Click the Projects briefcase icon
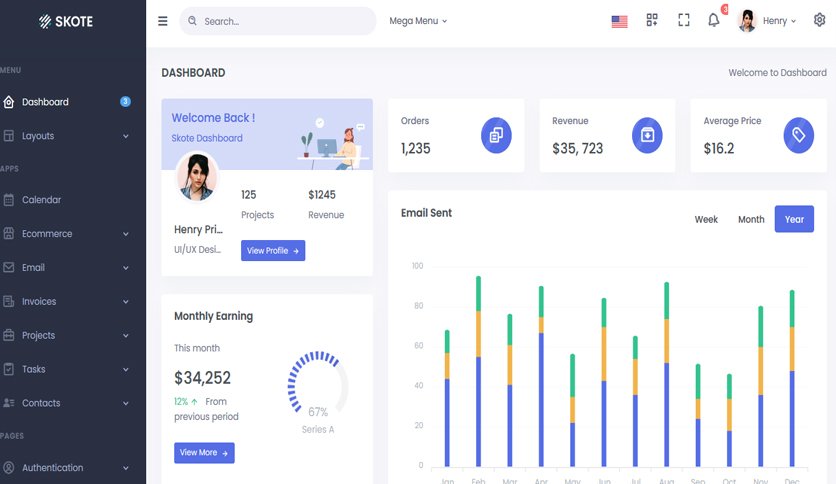The height and width of the screenshot is (484, 836). (x=9, y=335)
